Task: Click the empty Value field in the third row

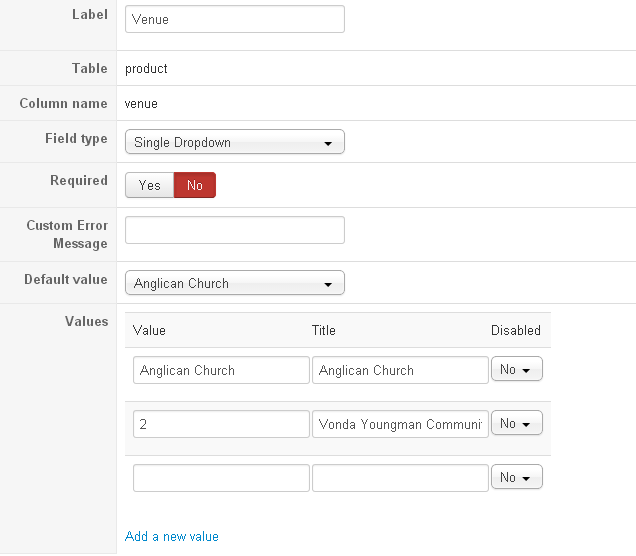Action: pos(221,478)
